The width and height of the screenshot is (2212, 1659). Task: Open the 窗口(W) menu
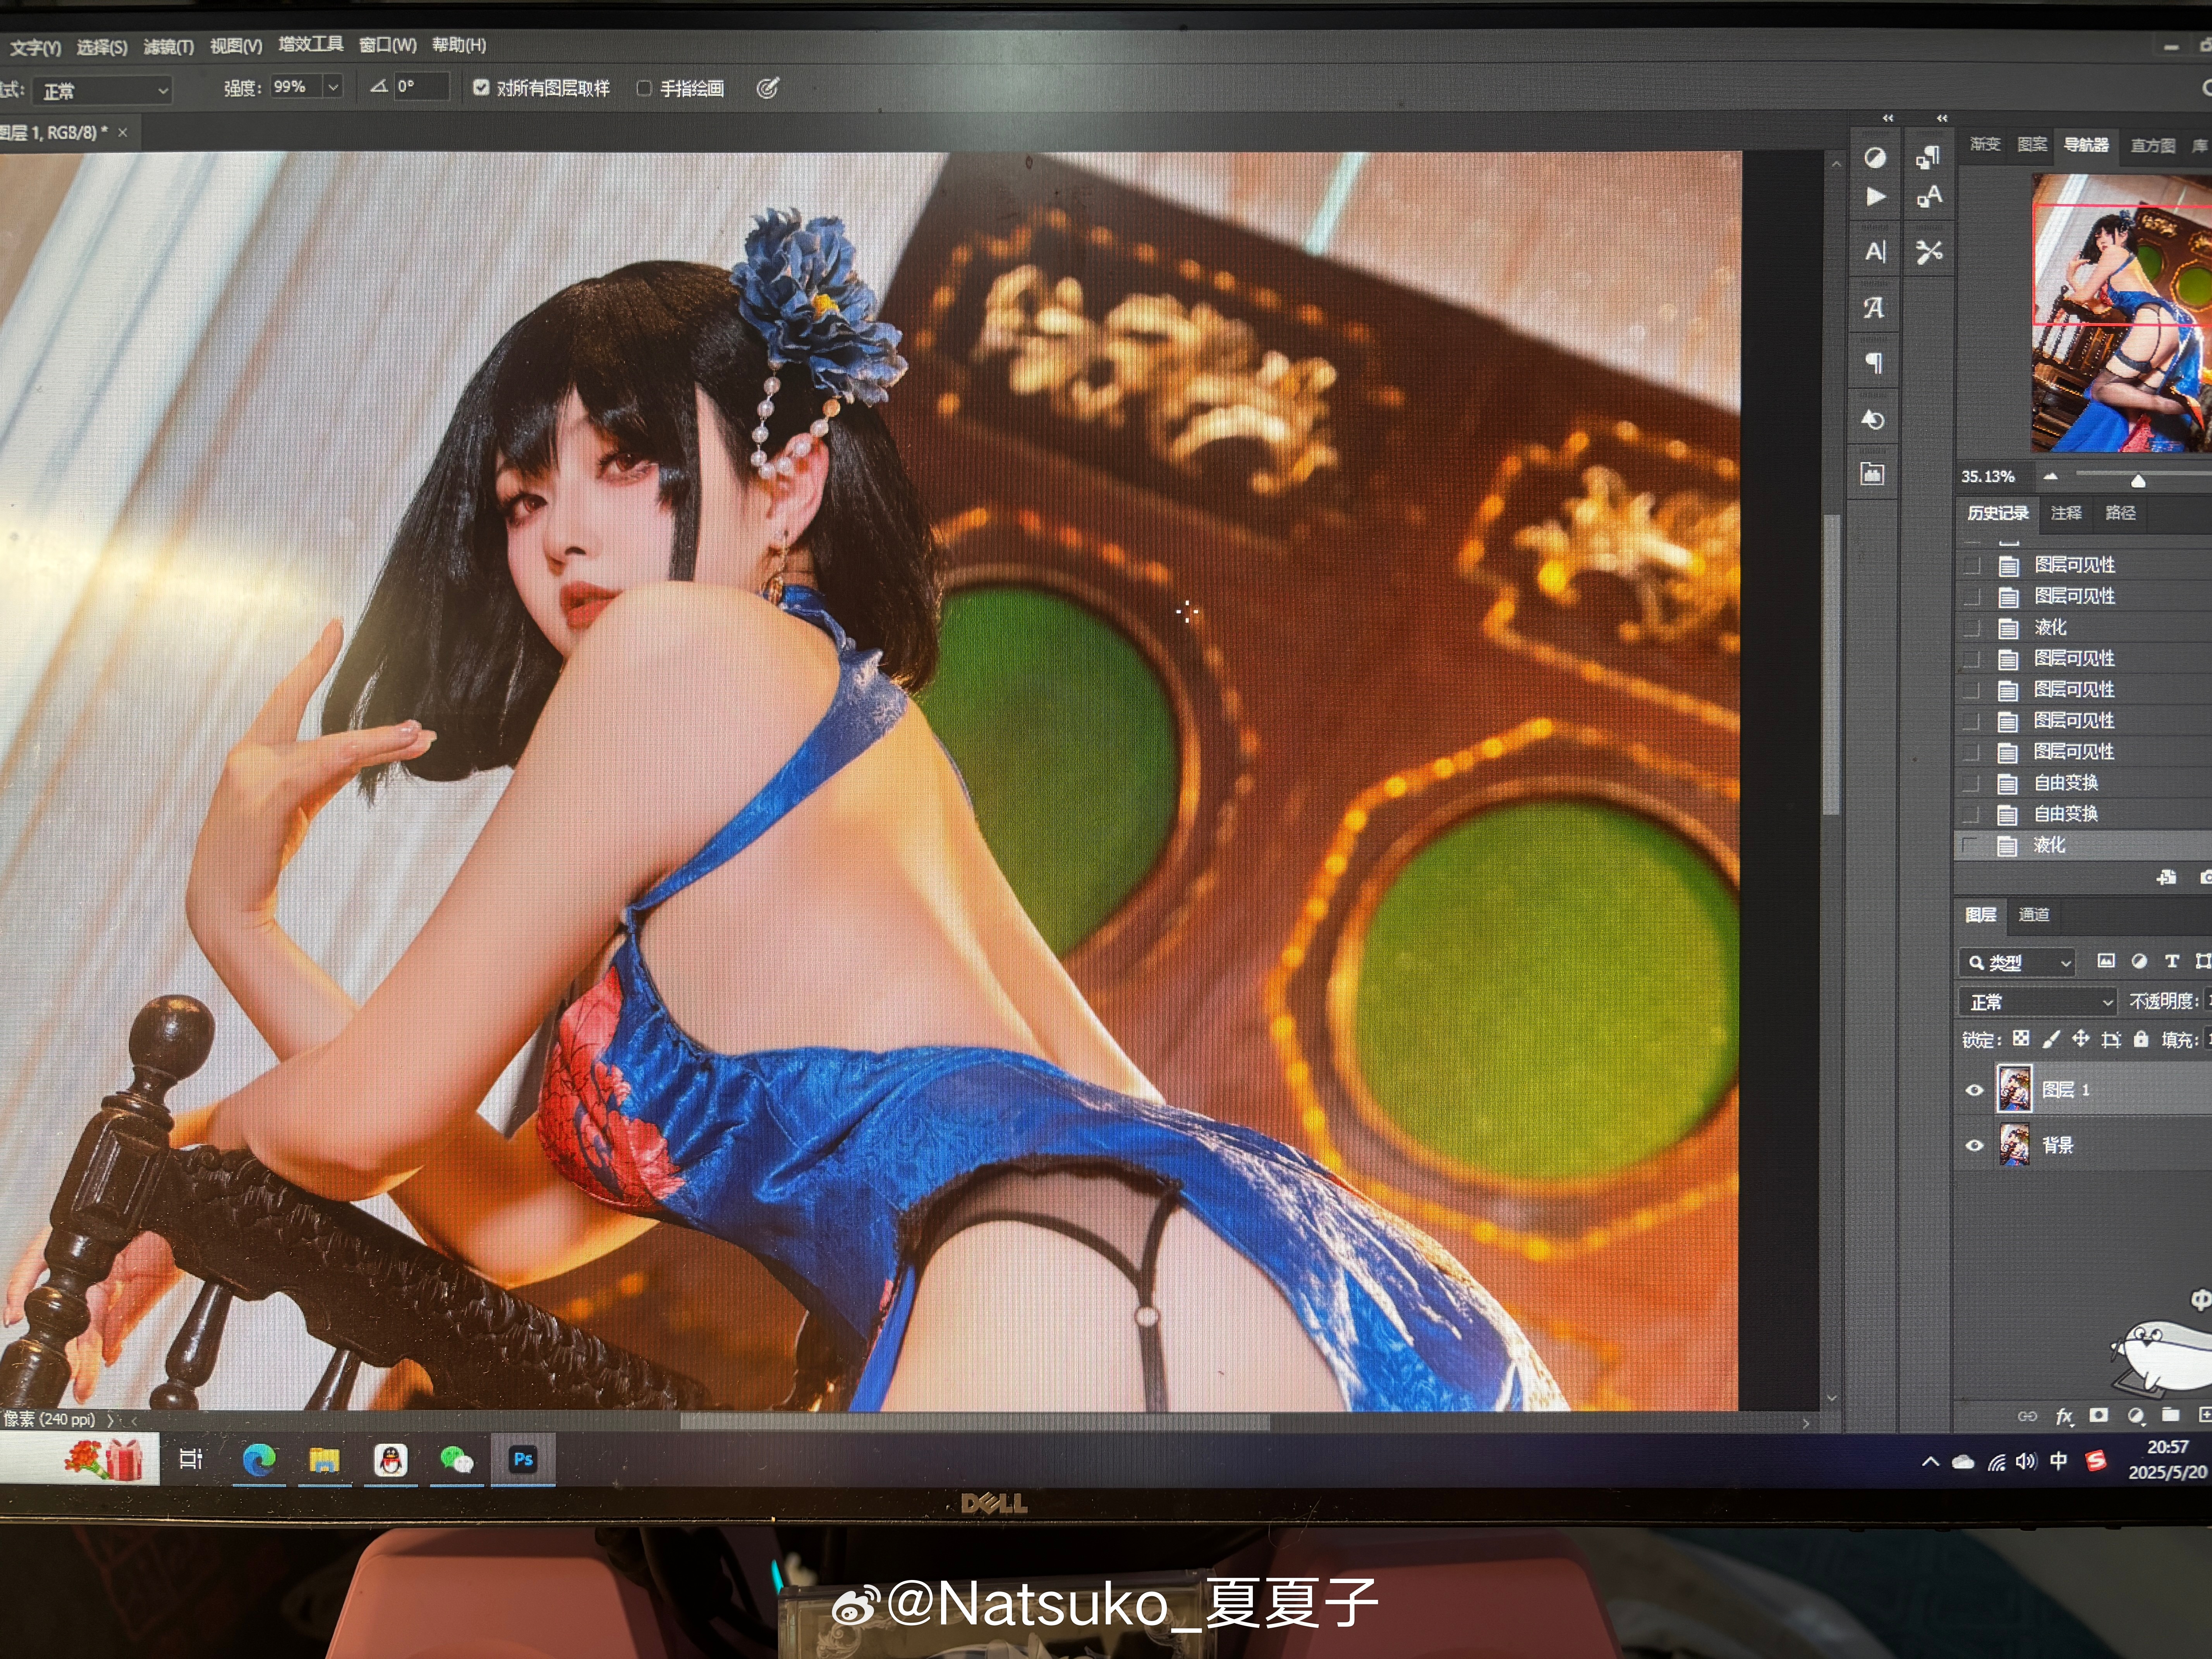pos(388,45)
